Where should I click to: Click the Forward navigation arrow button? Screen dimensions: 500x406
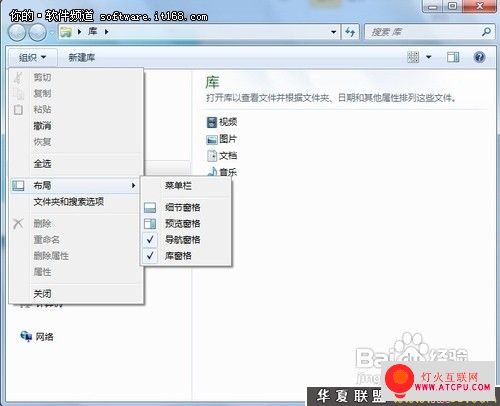(37, 32)
